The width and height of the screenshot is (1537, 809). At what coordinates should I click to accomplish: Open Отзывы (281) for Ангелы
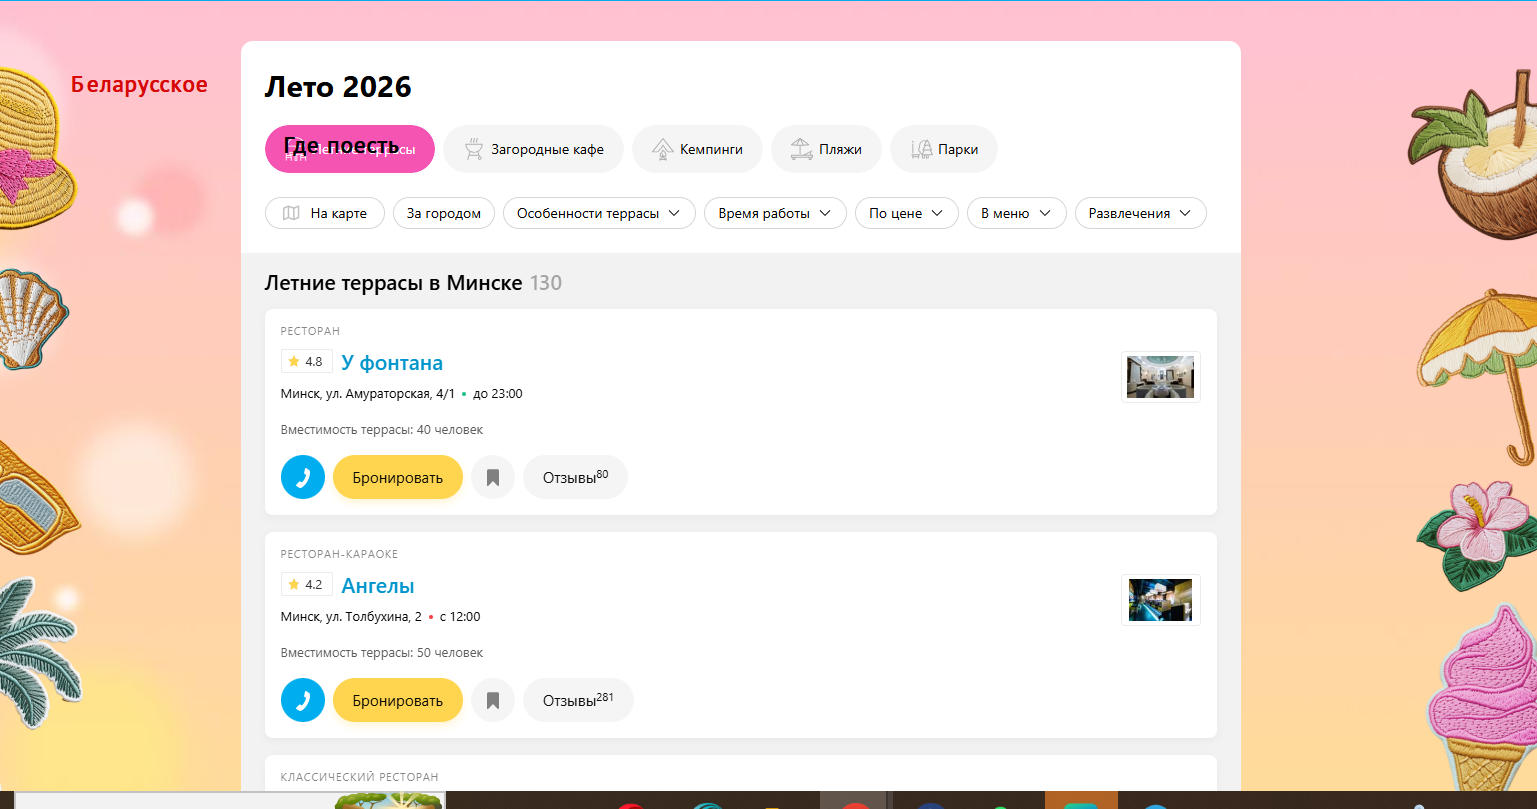click(578, 700)
